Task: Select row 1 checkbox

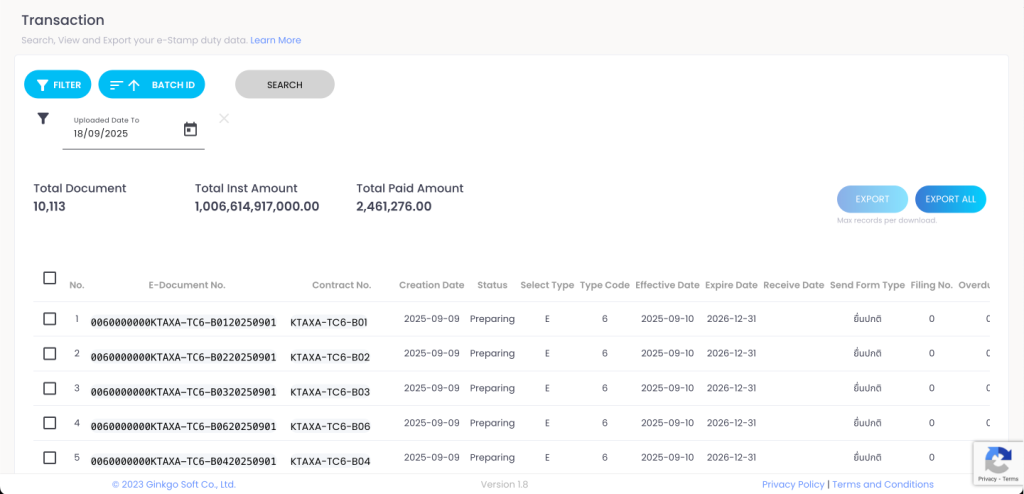Action: [x=50, y=319]
